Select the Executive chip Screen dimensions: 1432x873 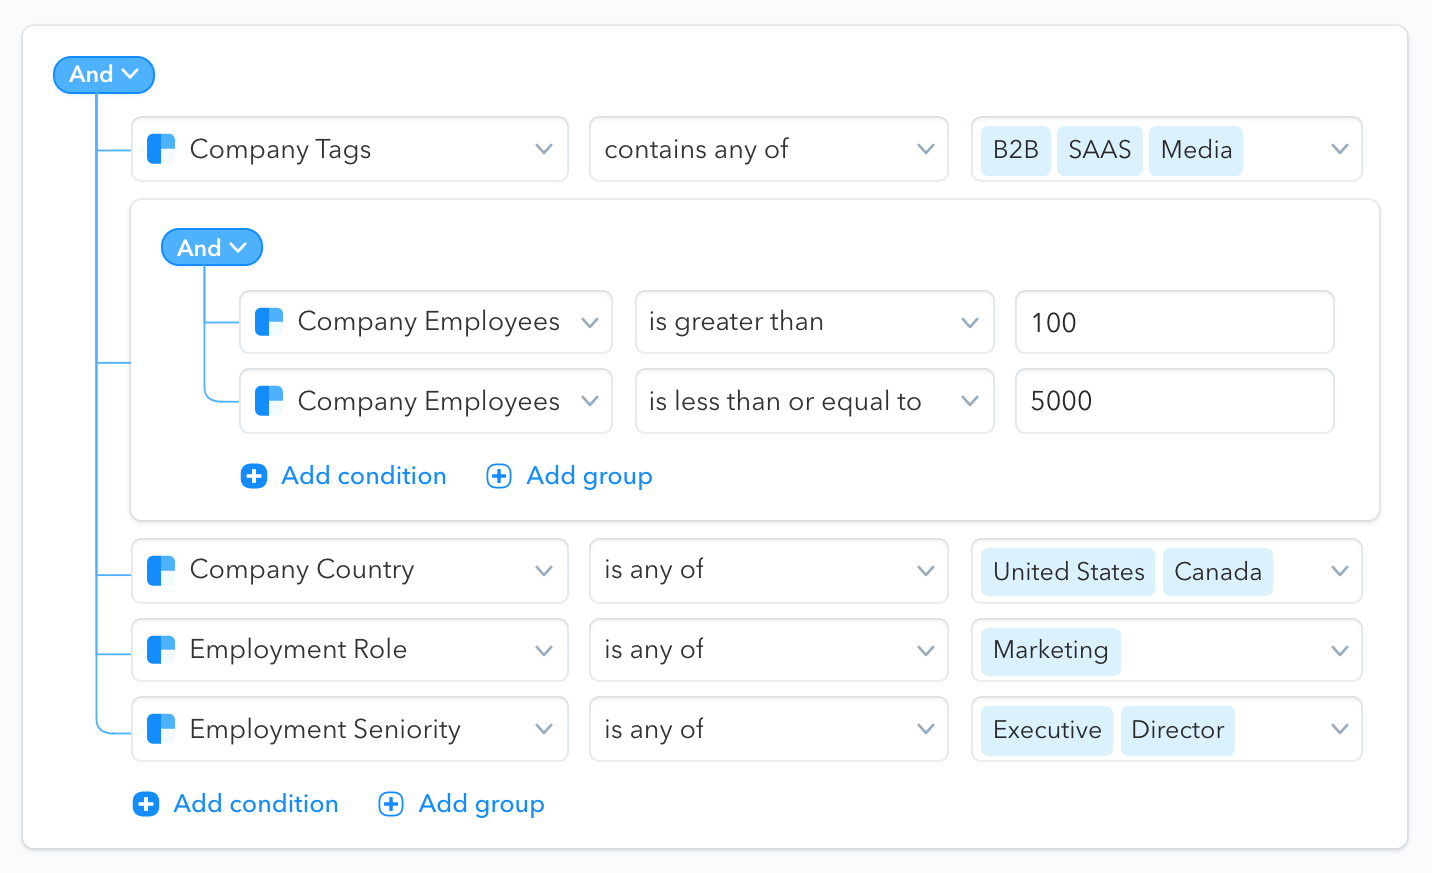1047,730
